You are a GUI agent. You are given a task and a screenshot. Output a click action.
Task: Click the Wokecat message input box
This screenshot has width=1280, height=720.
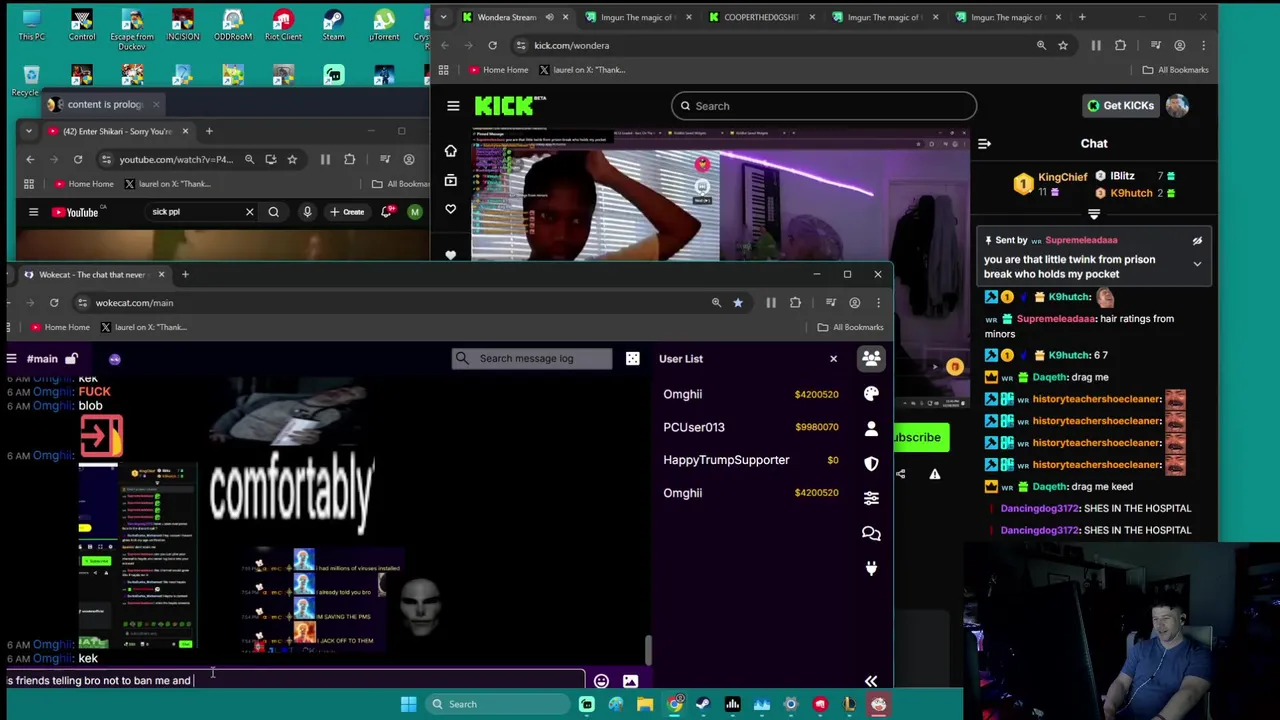(294, 681)
